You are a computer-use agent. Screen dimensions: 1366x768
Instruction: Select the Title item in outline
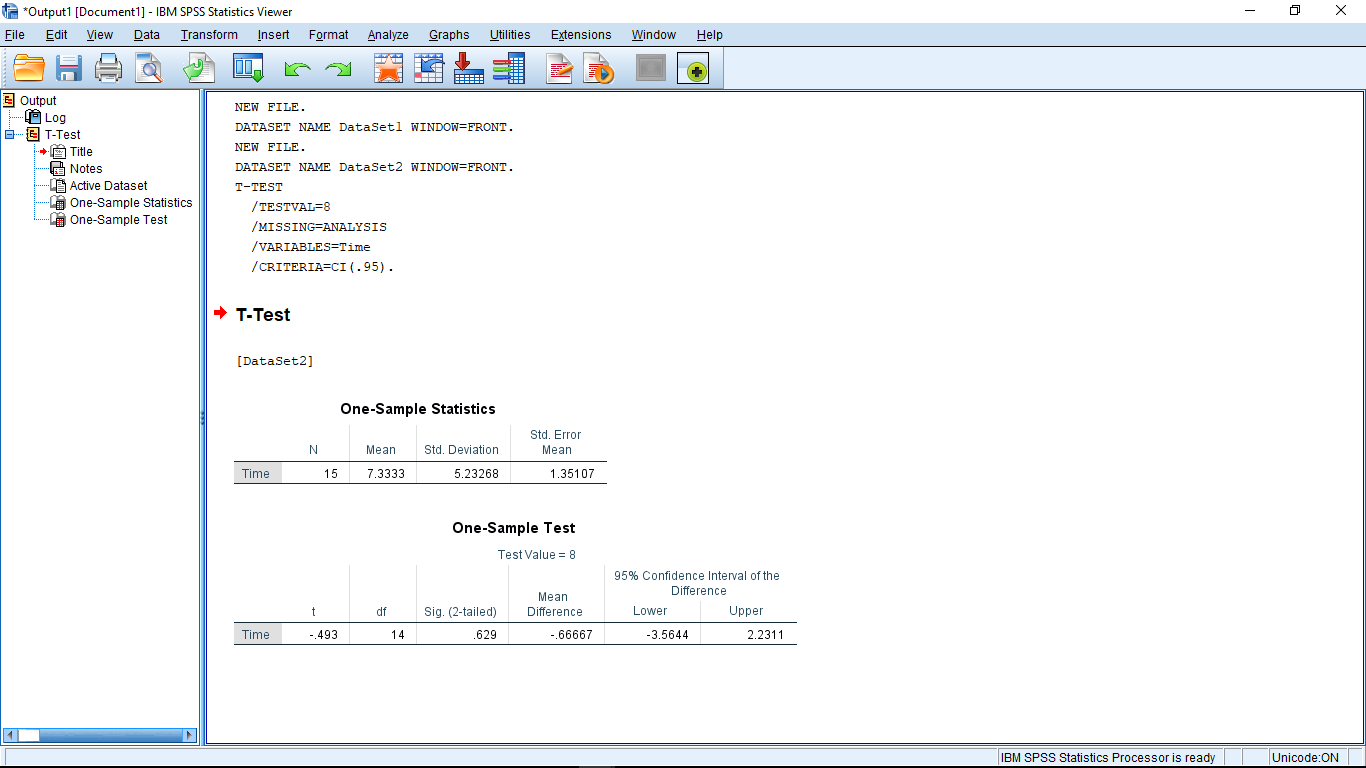click(x=81, y=151)
